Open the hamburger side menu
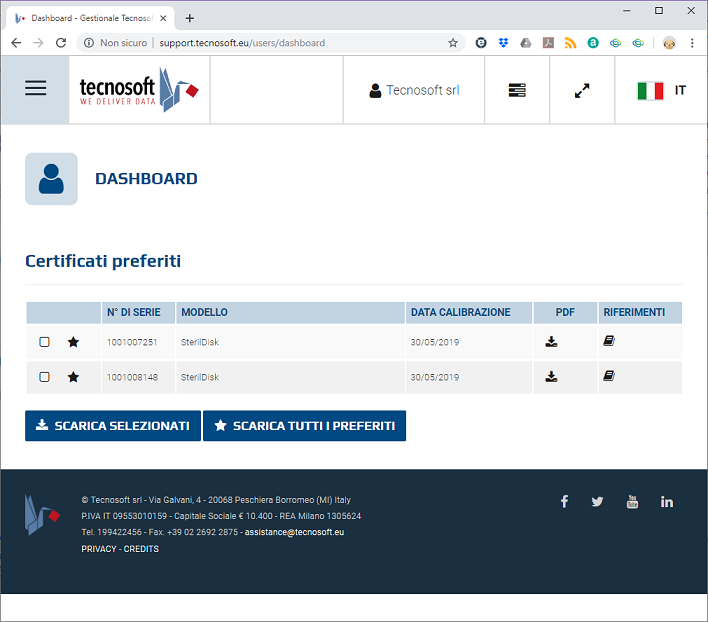 (x=35, y=88)
